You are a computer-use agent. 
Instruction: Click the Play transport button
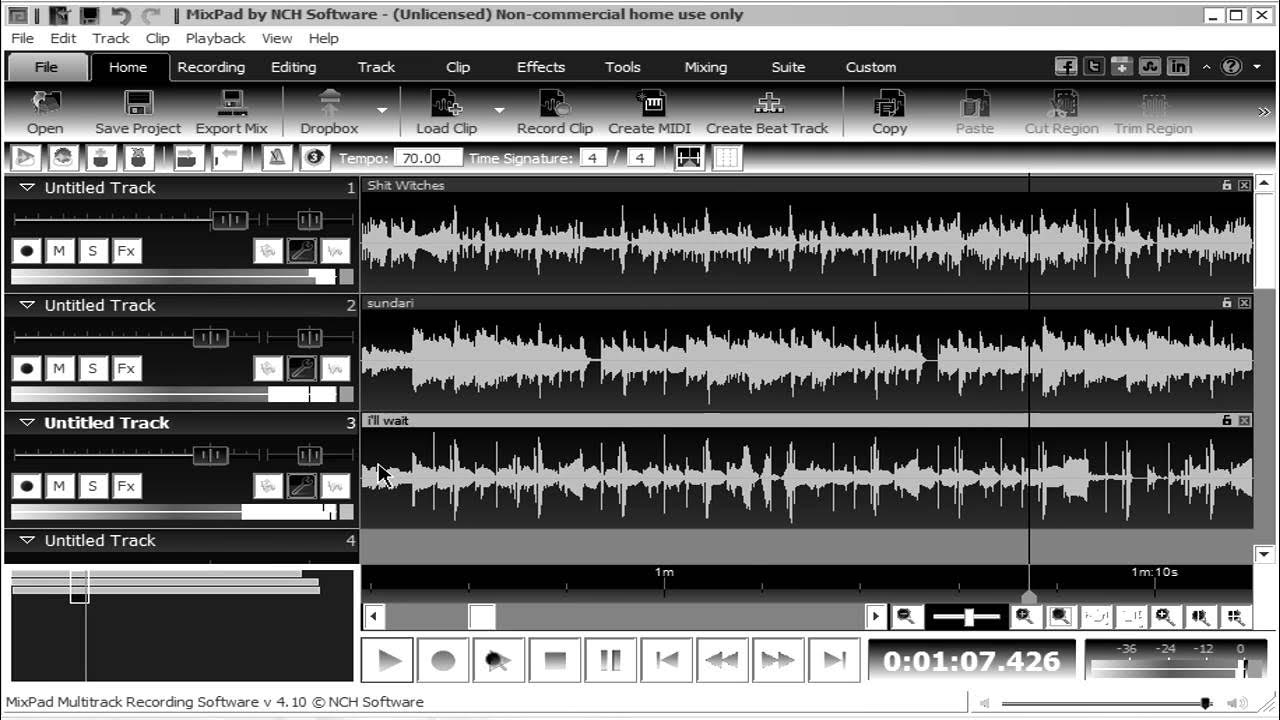(389, 660)
